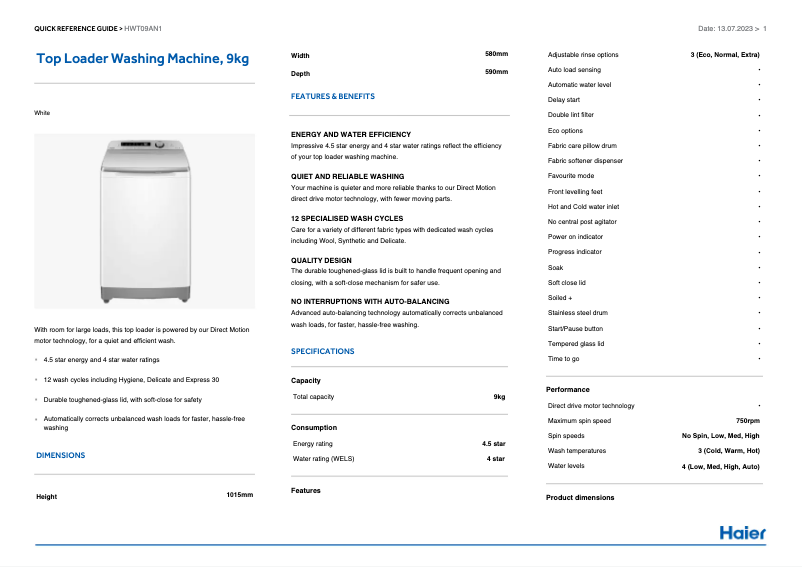
Task: Select the SPECIFICATIONS section heading
Action: 322,352
